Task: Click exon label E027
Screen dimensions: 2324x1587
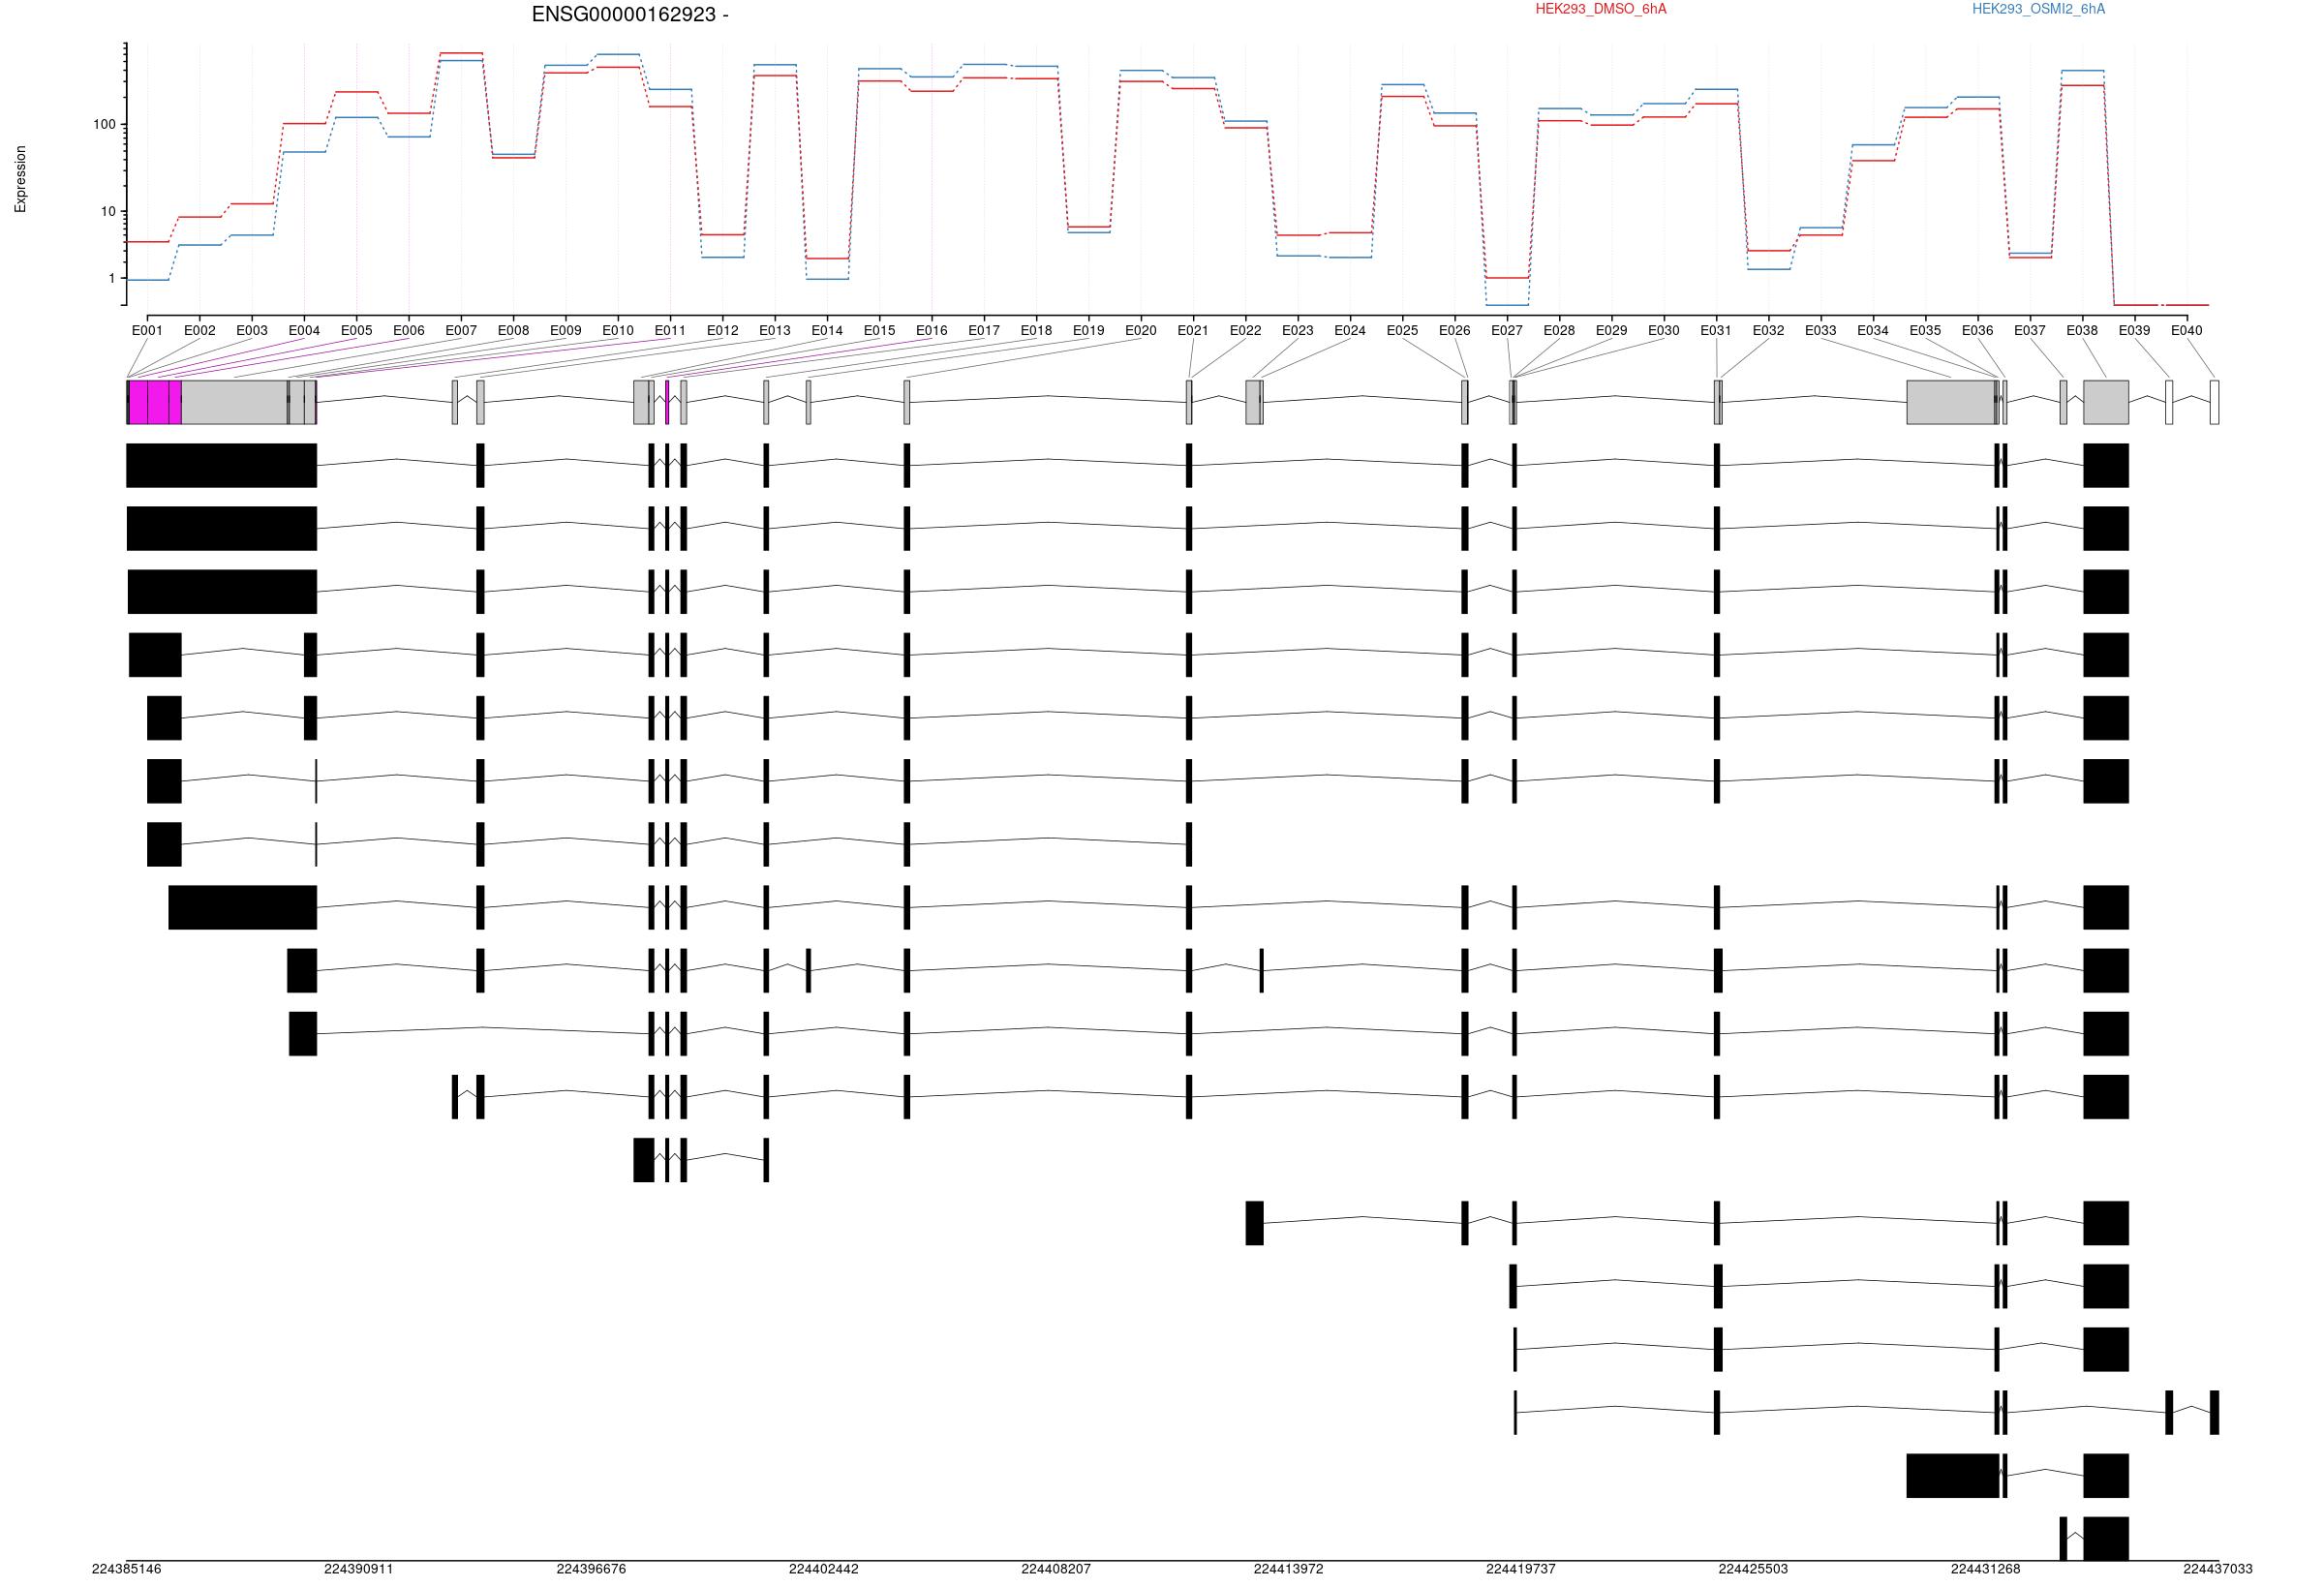Action: click(x=1507, y=330)
